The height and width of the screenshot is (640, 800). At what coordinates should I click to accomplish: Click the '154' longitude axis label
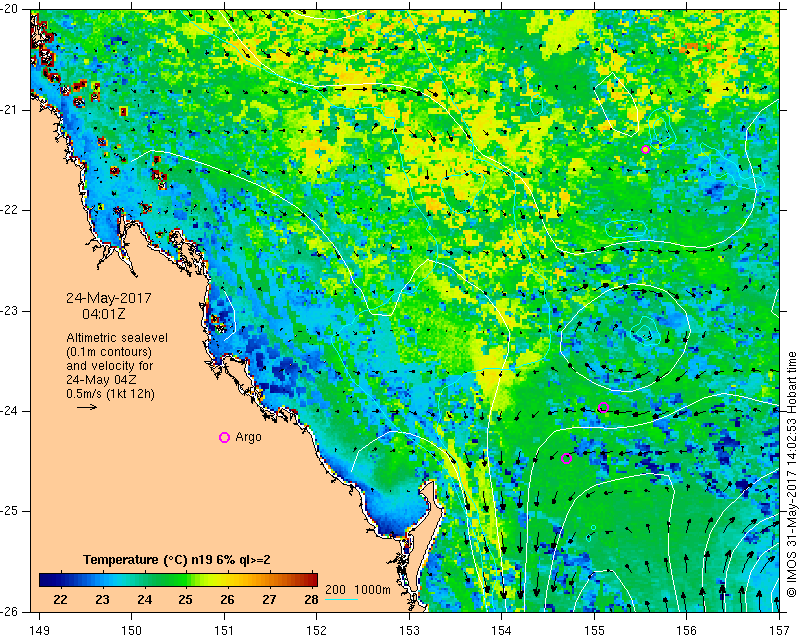pyautogui.click(x=502, y=630)
